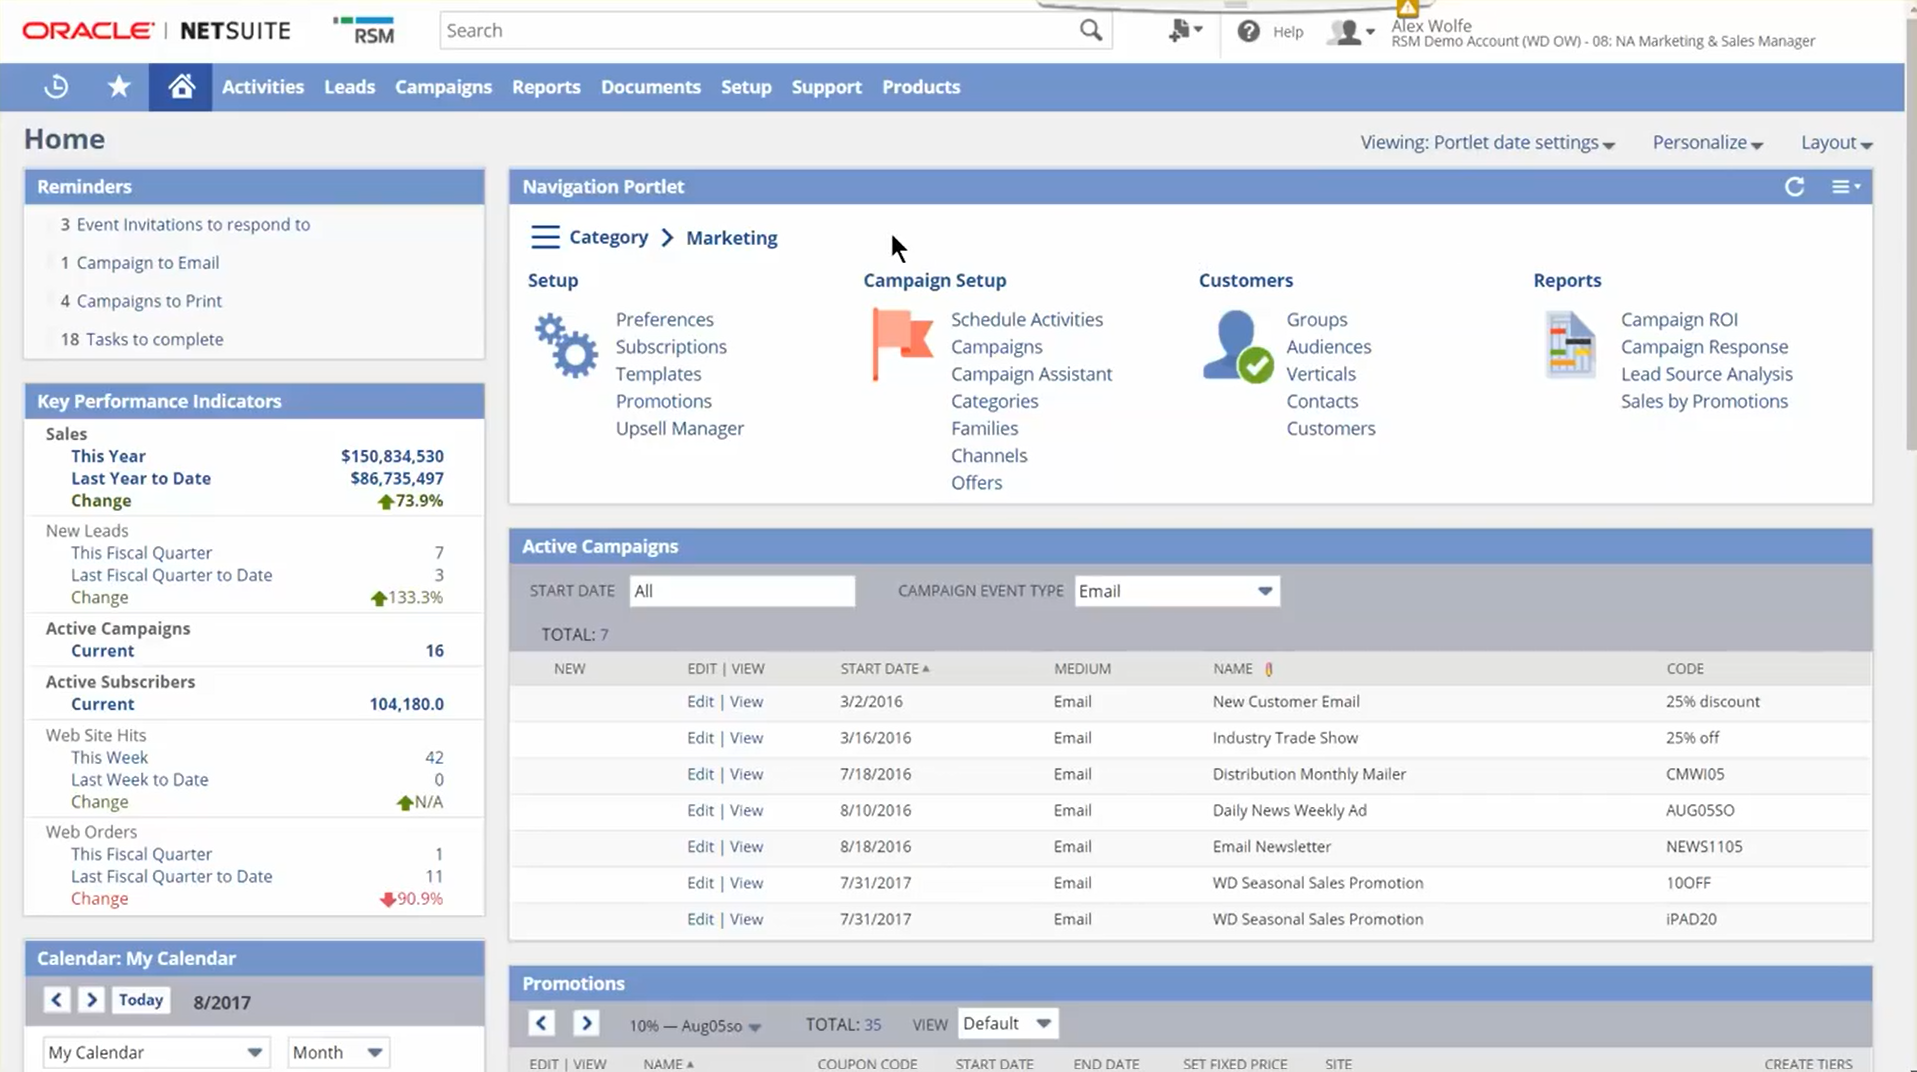Edit the Industry Trade Show campaign
The image size is (1917, 1072).
(700, 738)
